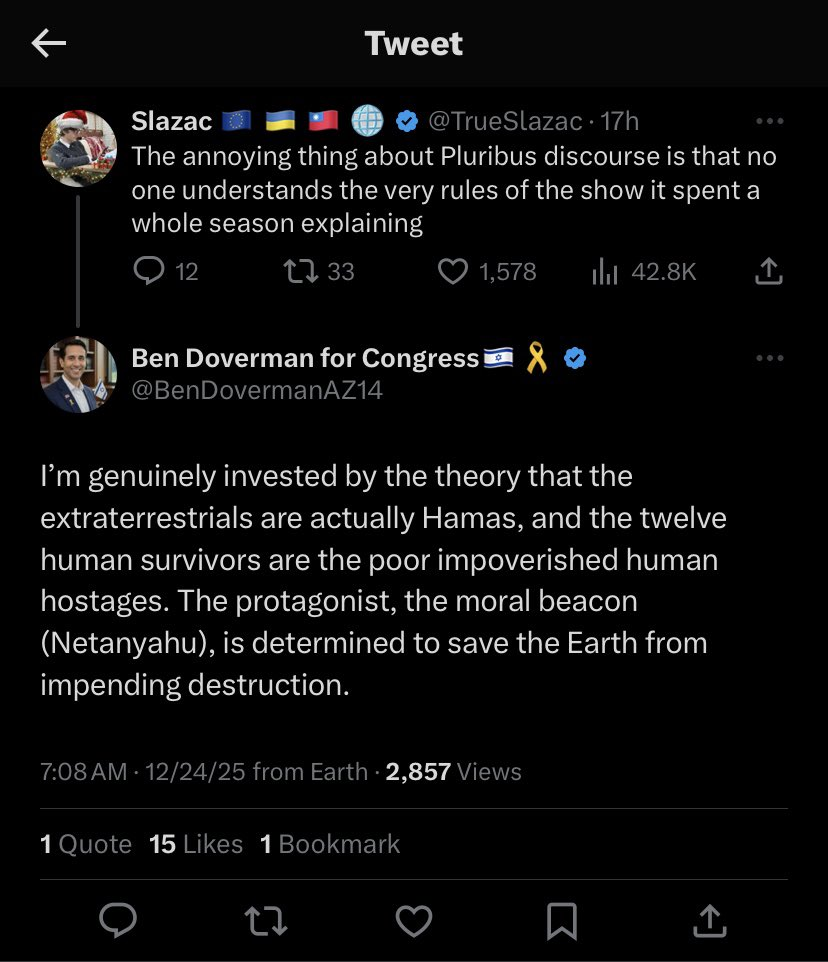Open reply on Slazac's tweet
This screenshot has height=962, width=828.
click(149, 271)
